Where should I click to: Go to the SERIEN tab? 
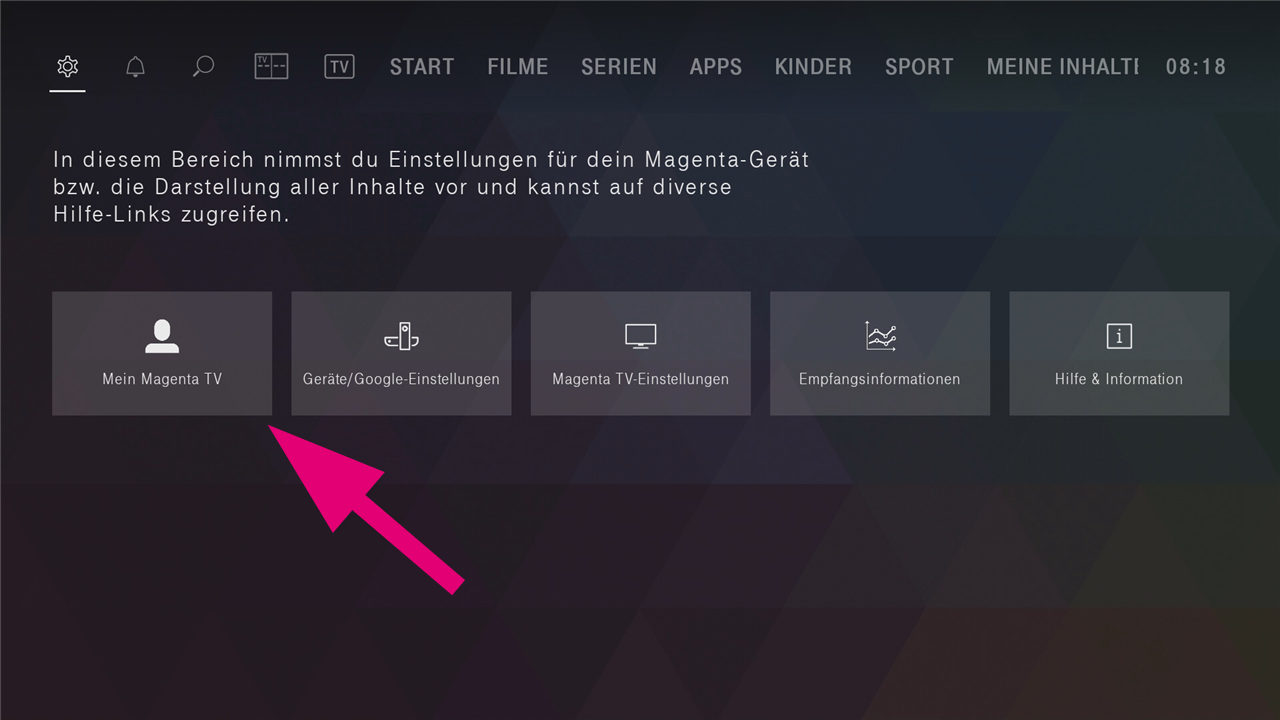click(618, 66)
